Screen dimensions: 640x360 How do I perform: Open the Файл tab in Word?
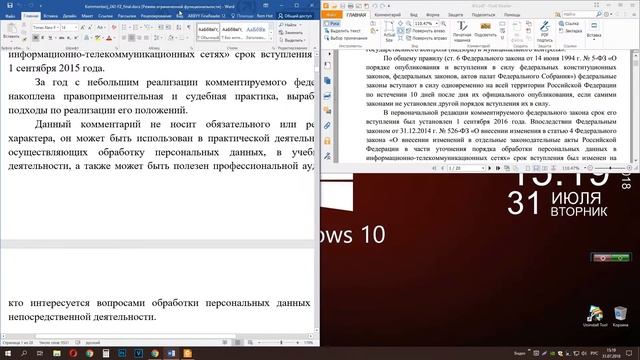pyautogui.click(x=10, y=16)
